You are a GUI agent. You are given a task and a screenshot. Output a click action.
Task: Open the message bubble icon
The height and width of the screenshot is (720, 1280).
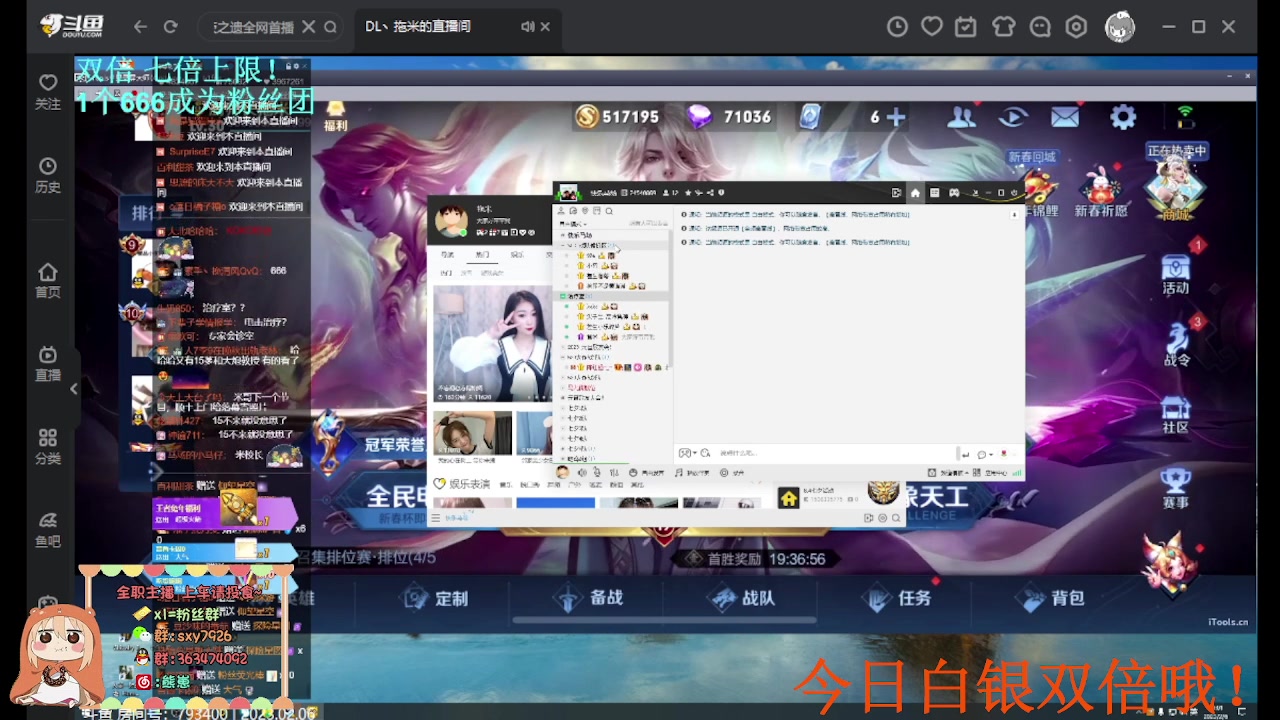tap(1040, 27)
